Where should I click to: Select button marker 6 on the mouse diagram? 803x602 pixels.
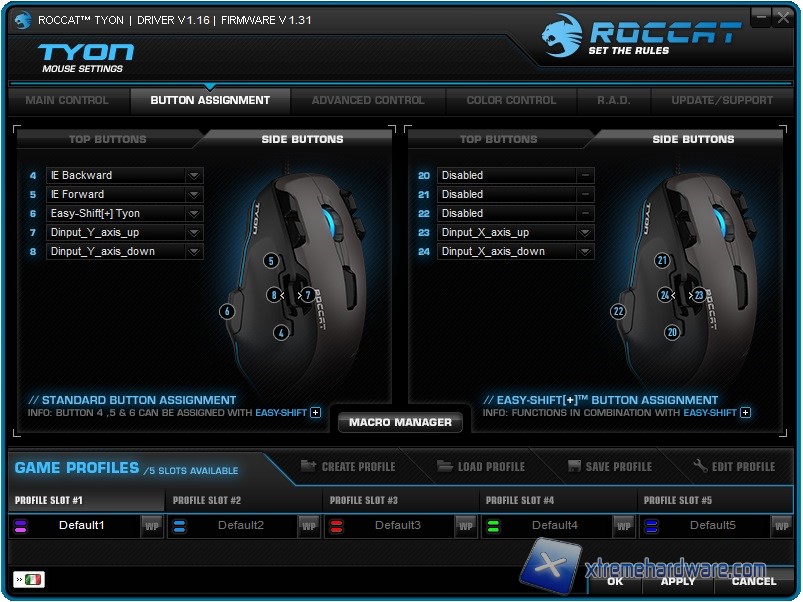pyautogui.click(x=227, y=311)
